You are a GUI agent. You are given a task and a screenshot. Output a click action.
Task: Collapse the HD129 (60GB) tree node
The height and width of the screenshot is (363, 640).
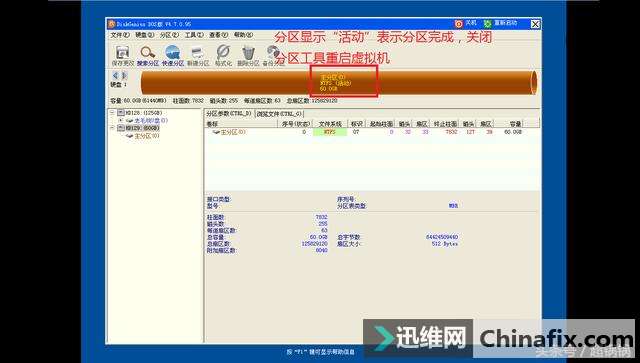pos(112,128)
